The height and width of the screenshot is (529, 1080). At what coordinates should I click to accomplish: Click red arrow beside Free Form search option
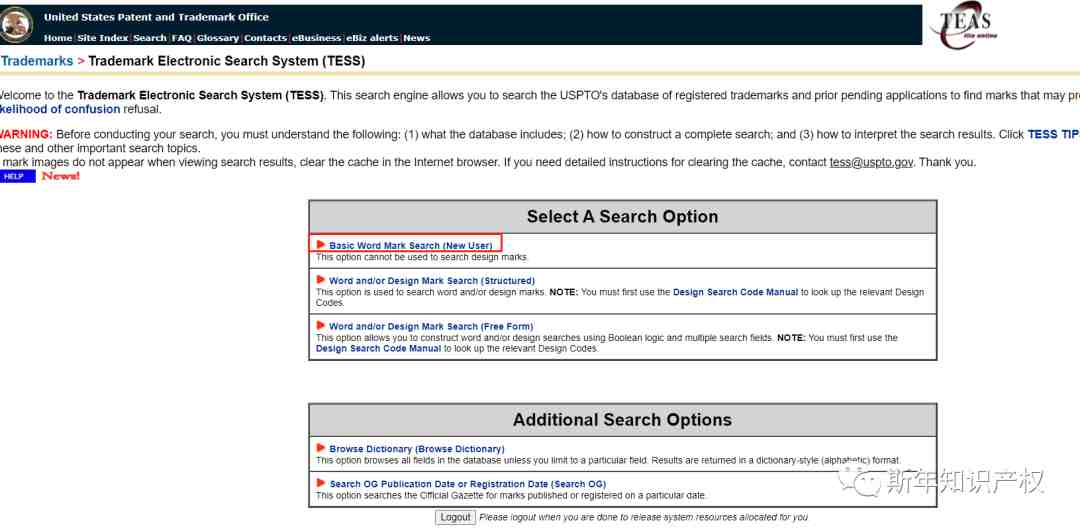321,325
